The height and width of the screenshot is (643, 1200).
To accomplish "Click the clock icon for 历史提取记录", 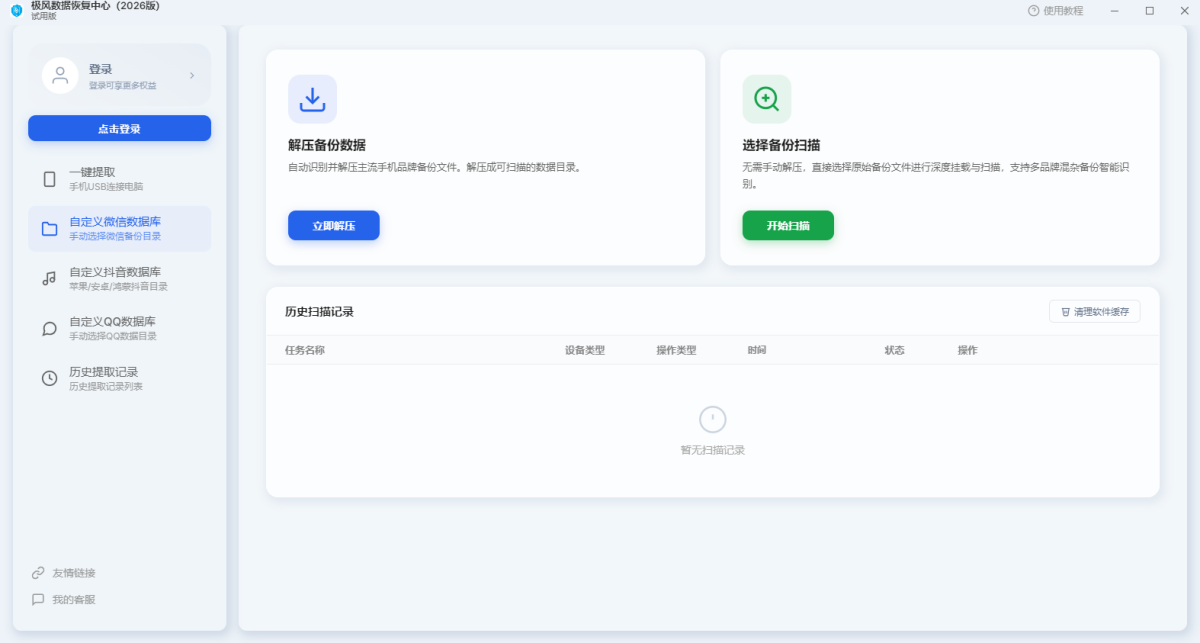I will (49, 379).
